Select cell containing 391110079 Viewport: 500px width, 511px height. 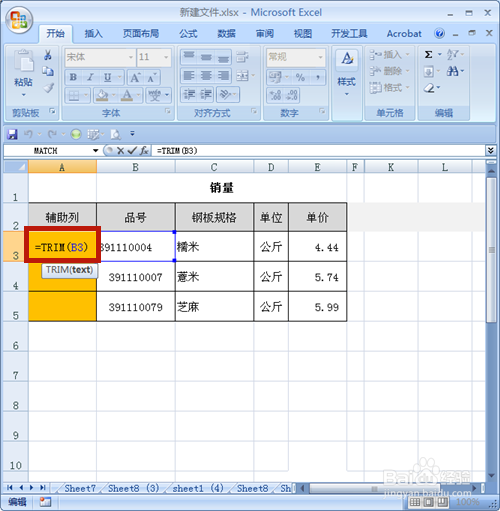click(136, 307)
